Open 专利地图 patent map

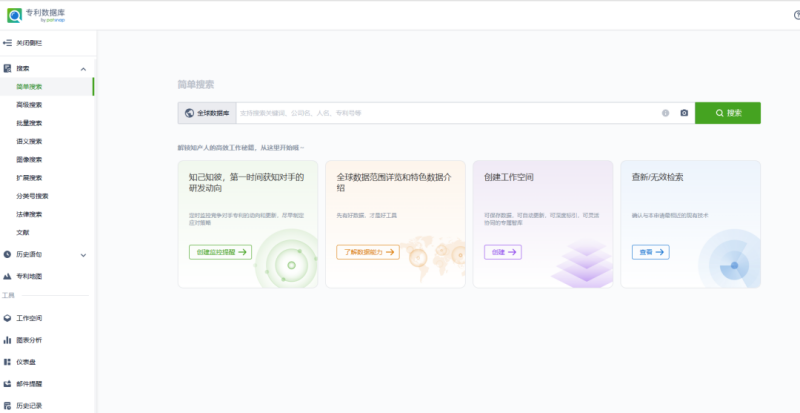[29, 276]
